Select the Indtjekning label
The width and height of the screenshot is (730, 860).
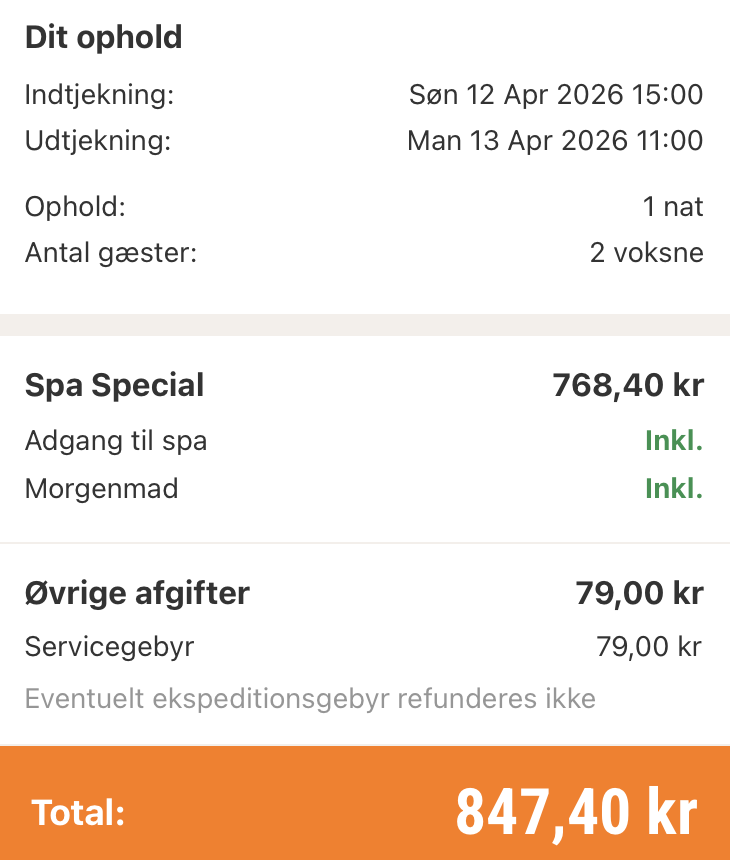click(x=99, y=96)
